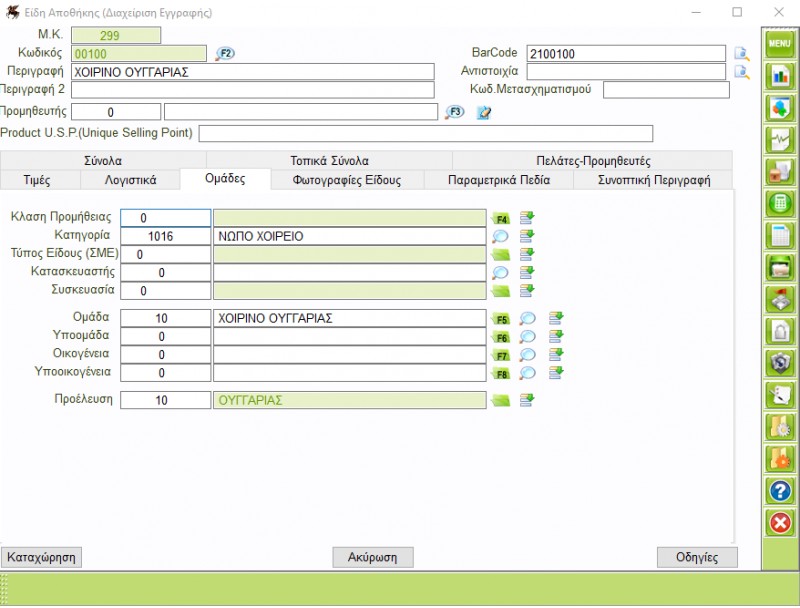Click the F3 search icon beside Προμηθευτής
Screen dimensions: 800x608
point(455,112)
